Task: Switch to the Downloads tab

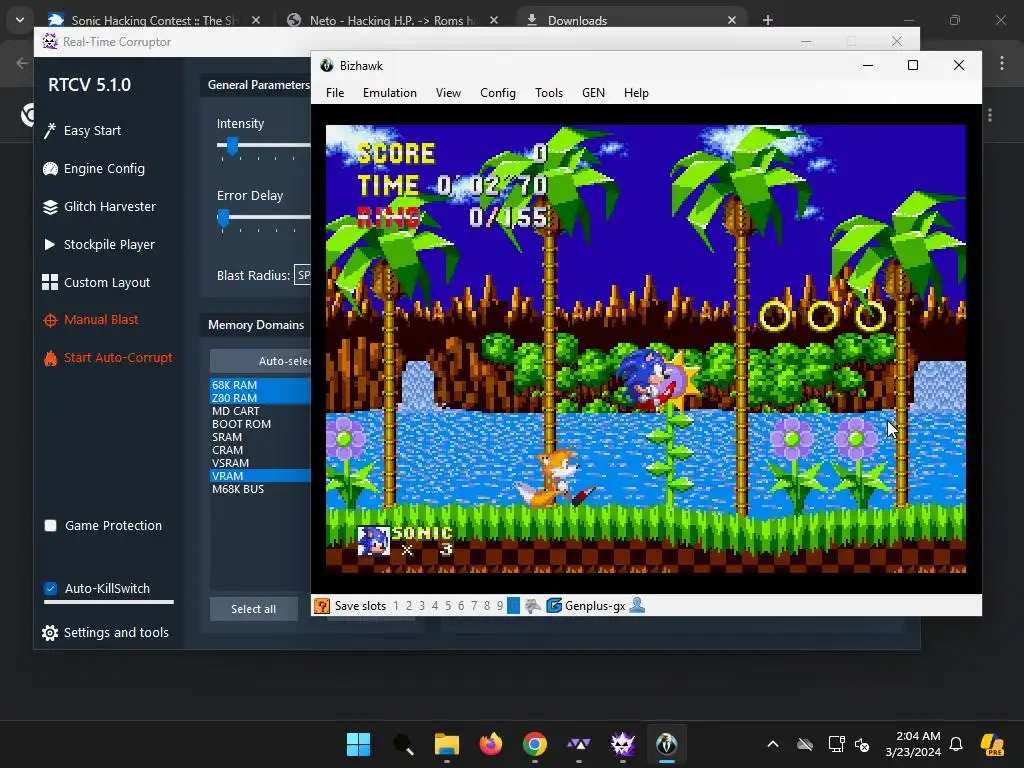Action: [630, 20]
